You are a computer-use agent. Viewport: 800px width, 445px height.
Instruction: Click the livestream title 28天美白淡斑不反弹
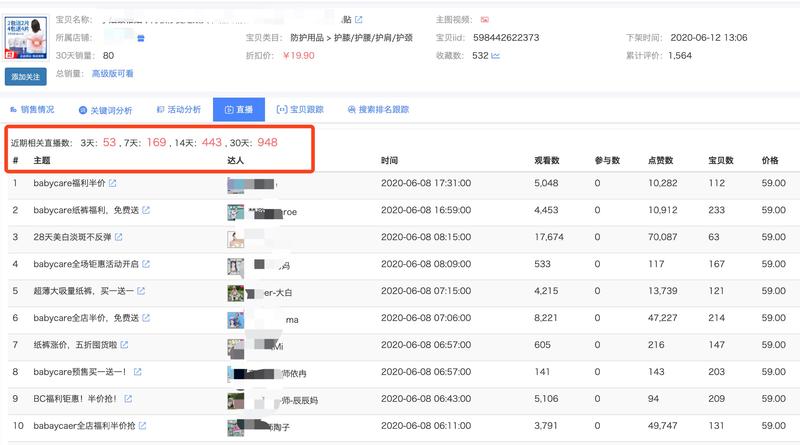tap(72, 237)
